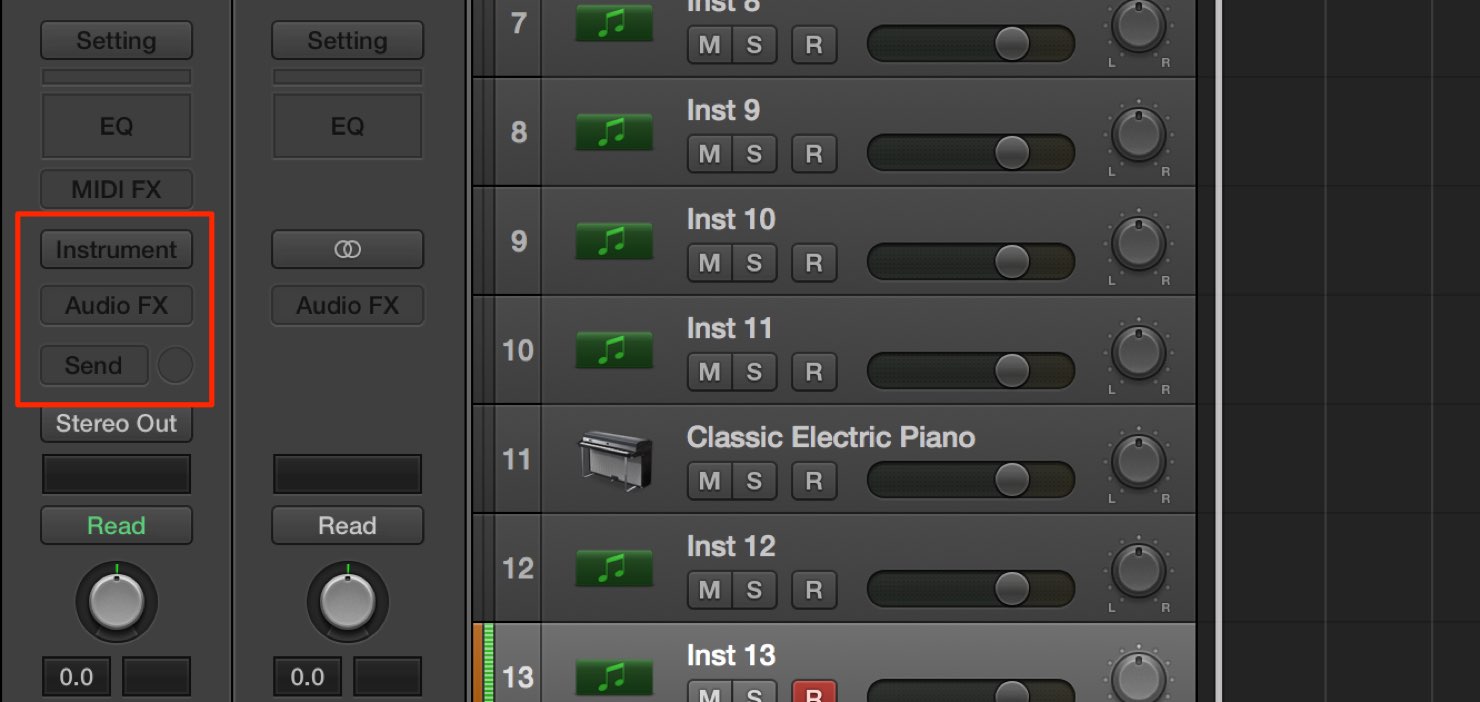
Task: Click the EQ display on first channel strip
Action: click(x=116, y=126)
